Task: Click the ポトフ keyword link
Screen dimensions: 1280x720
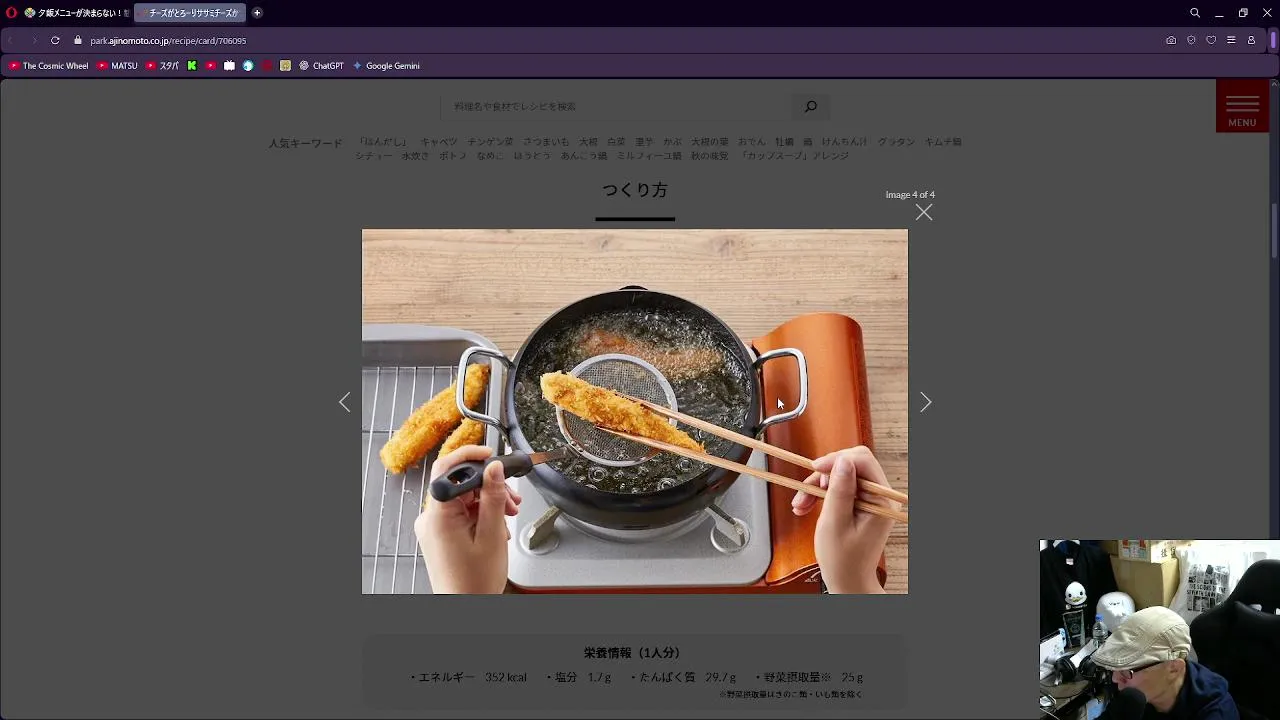Action: click(x=453, y=156)
